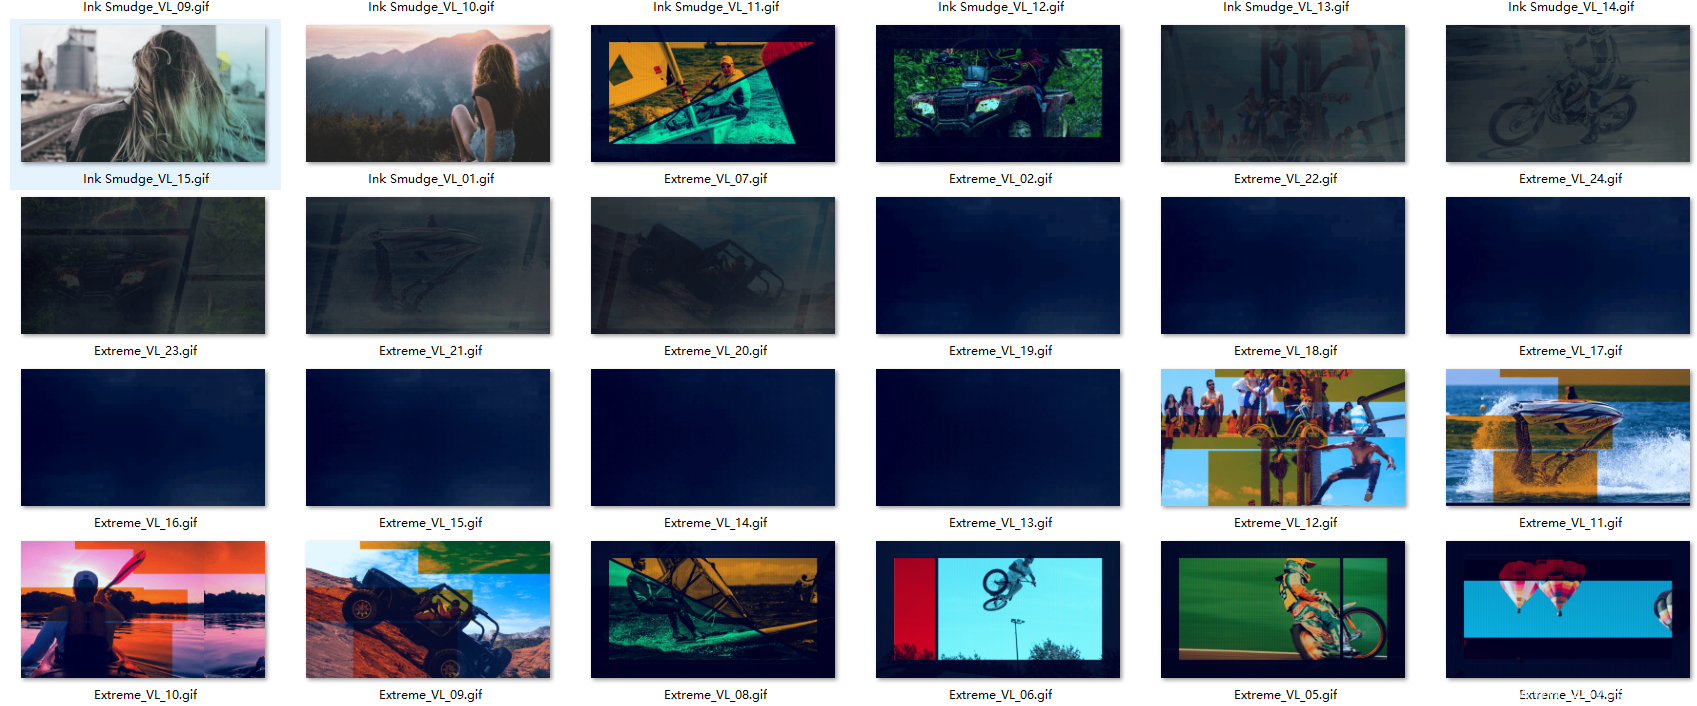
Task: Choose the Extreme_VL_06.gif BMX jump thumbnail
Action: (x=998, y=610)
